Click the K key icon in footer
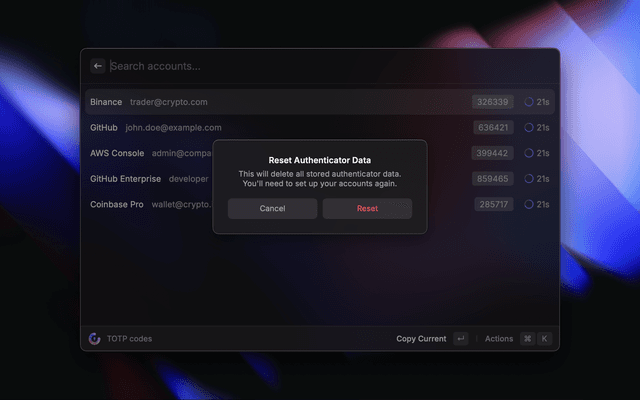 pyautogui.click(x=544, y=339)
